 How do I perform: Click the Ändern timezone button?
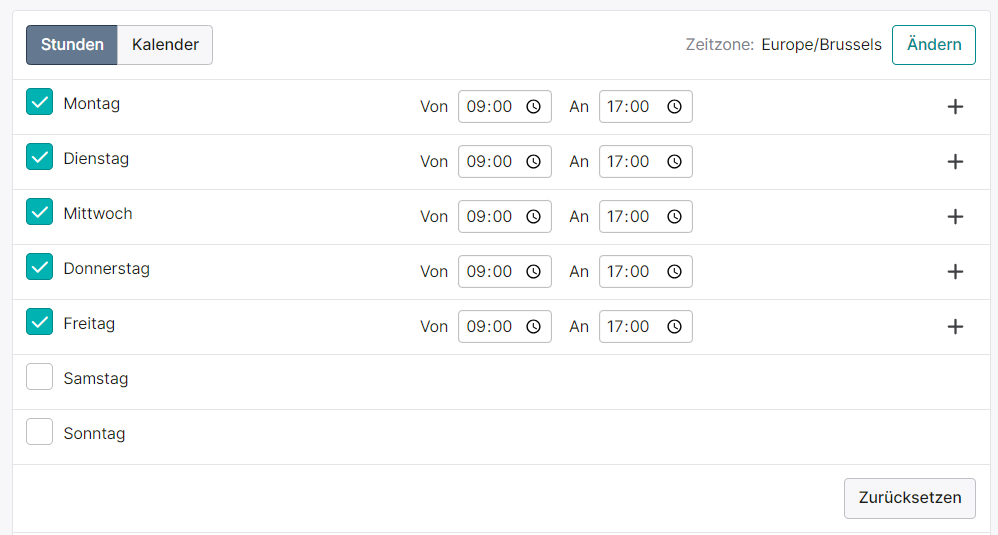(x=934, y=45)
